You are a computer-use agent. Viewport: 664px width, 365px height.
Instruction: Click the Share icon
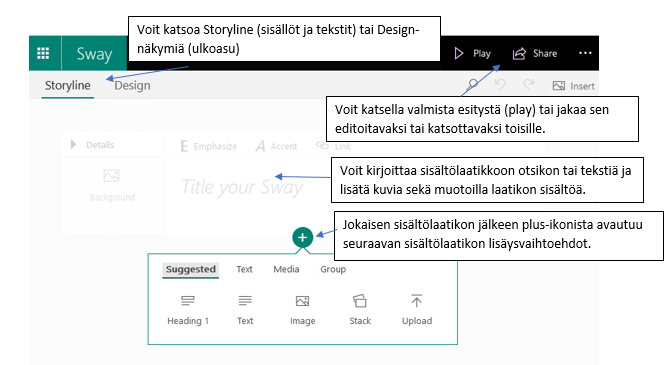tap(519, 53)
